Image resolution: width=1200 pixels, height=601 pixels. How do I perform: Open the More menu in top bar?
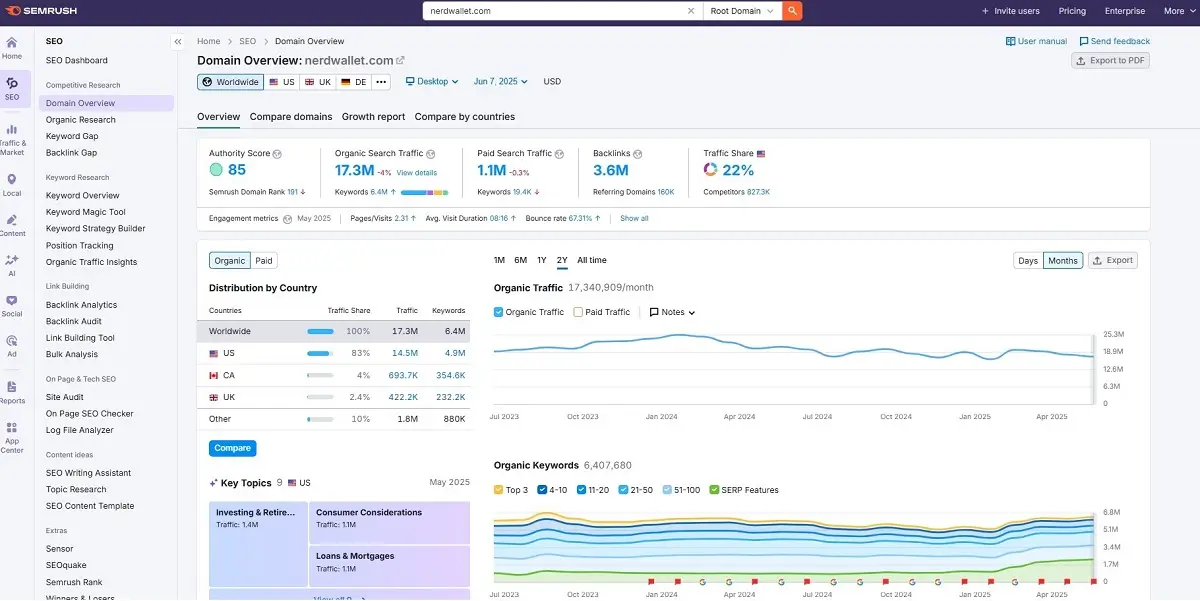click(x=1178, y=11)
